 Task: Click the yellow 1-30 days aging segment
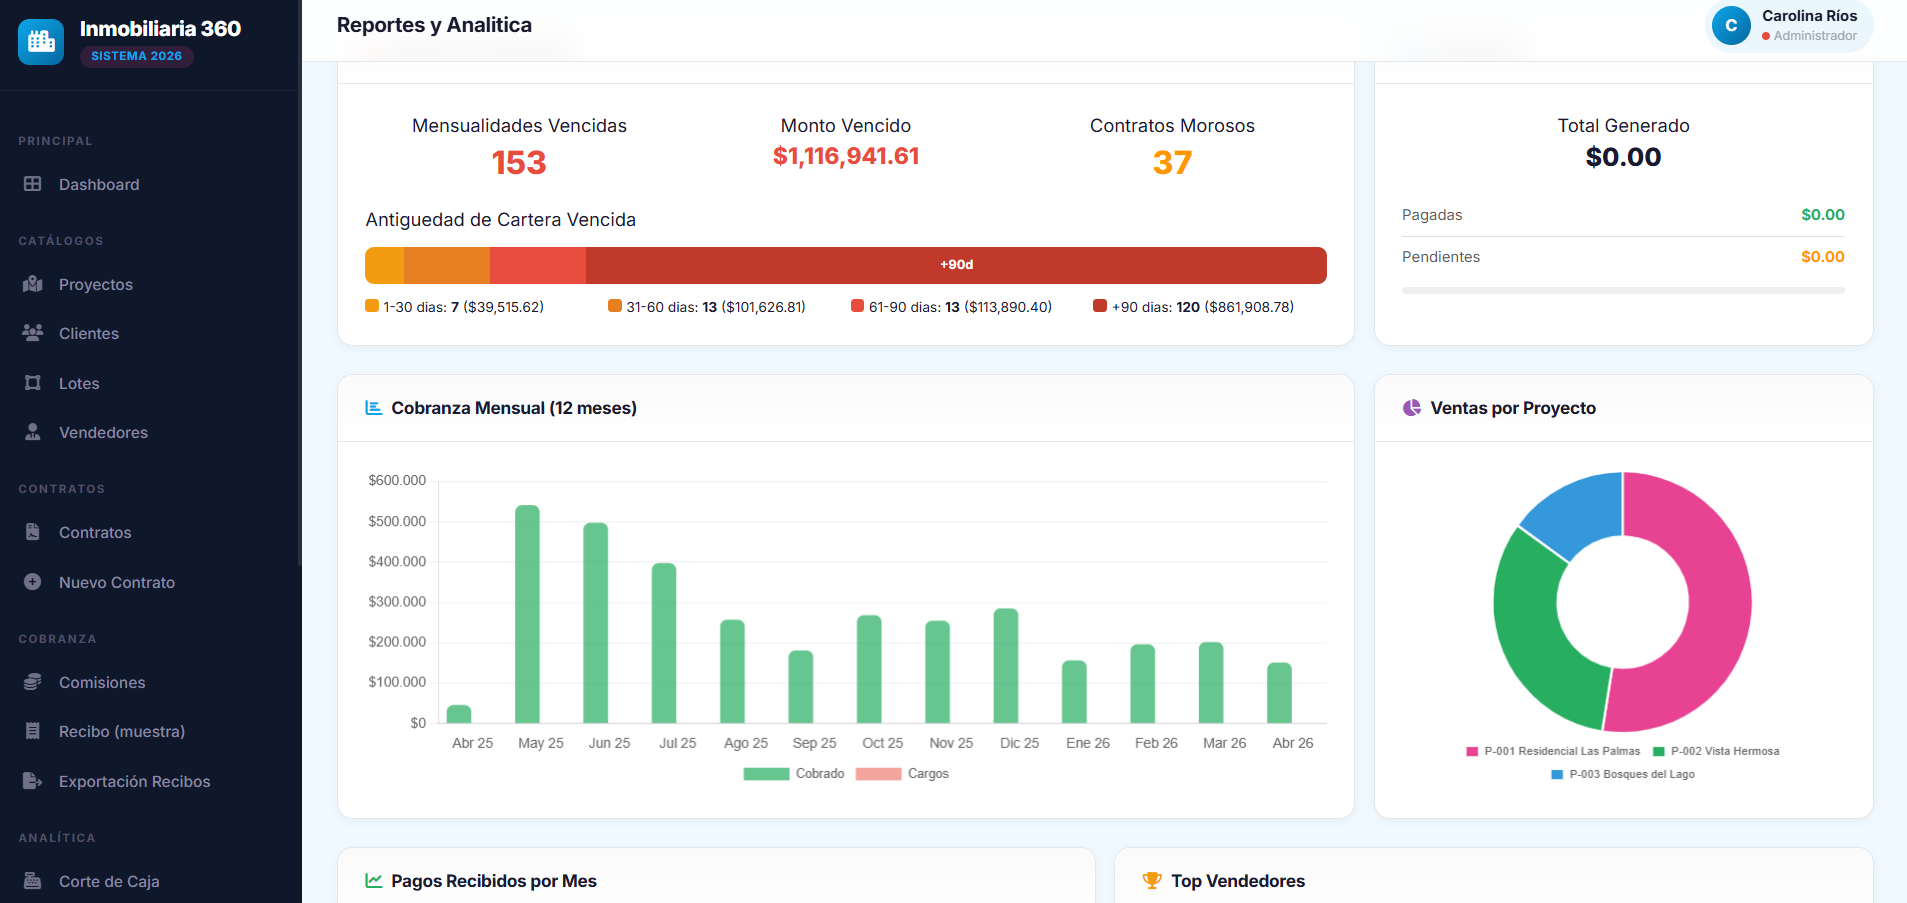coord(385,265)
